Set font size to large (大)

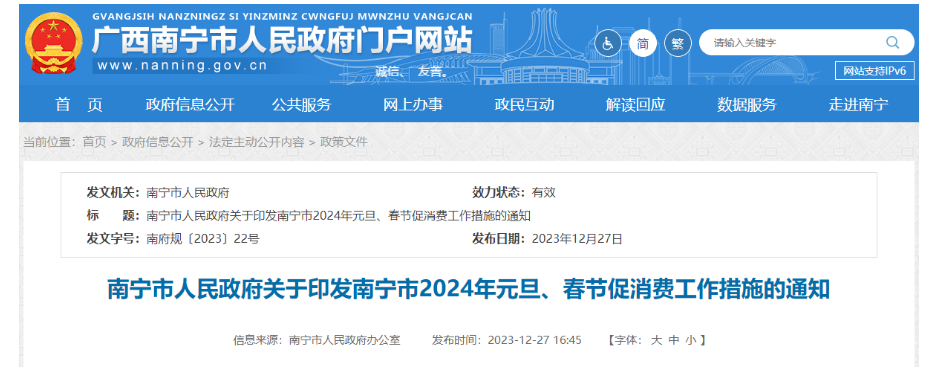[656, 340]
